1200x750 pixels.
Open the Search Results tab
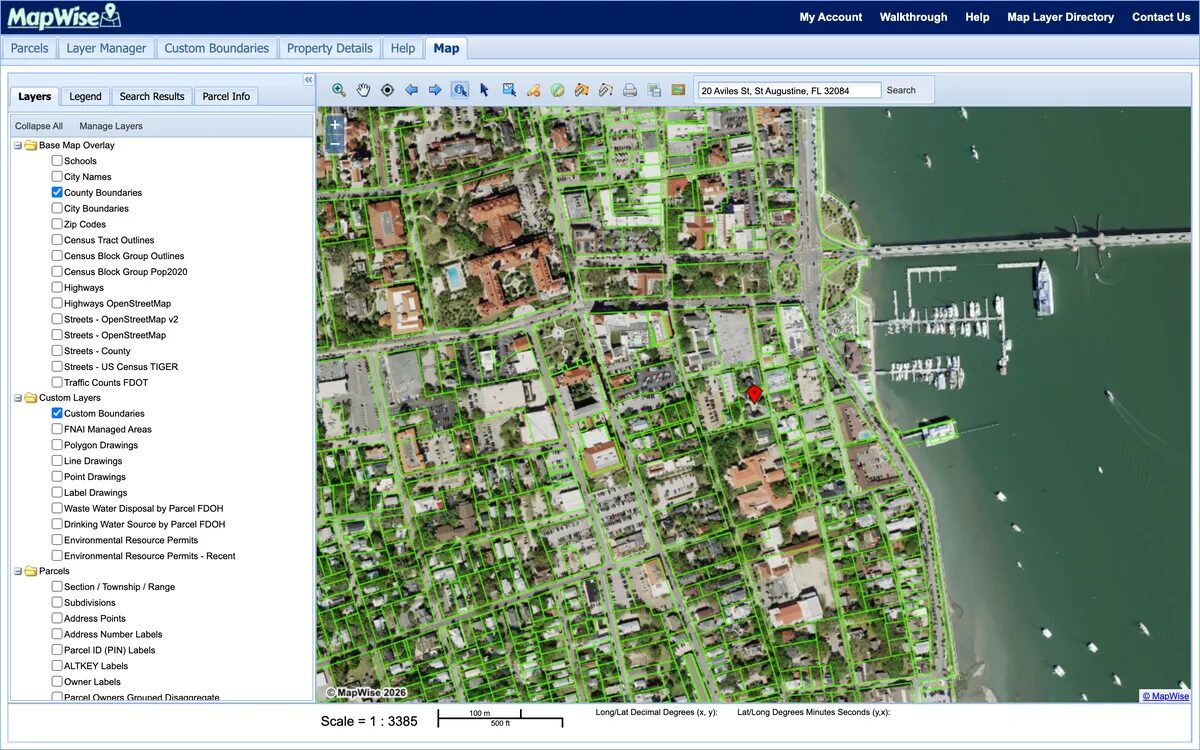[152, 96]
